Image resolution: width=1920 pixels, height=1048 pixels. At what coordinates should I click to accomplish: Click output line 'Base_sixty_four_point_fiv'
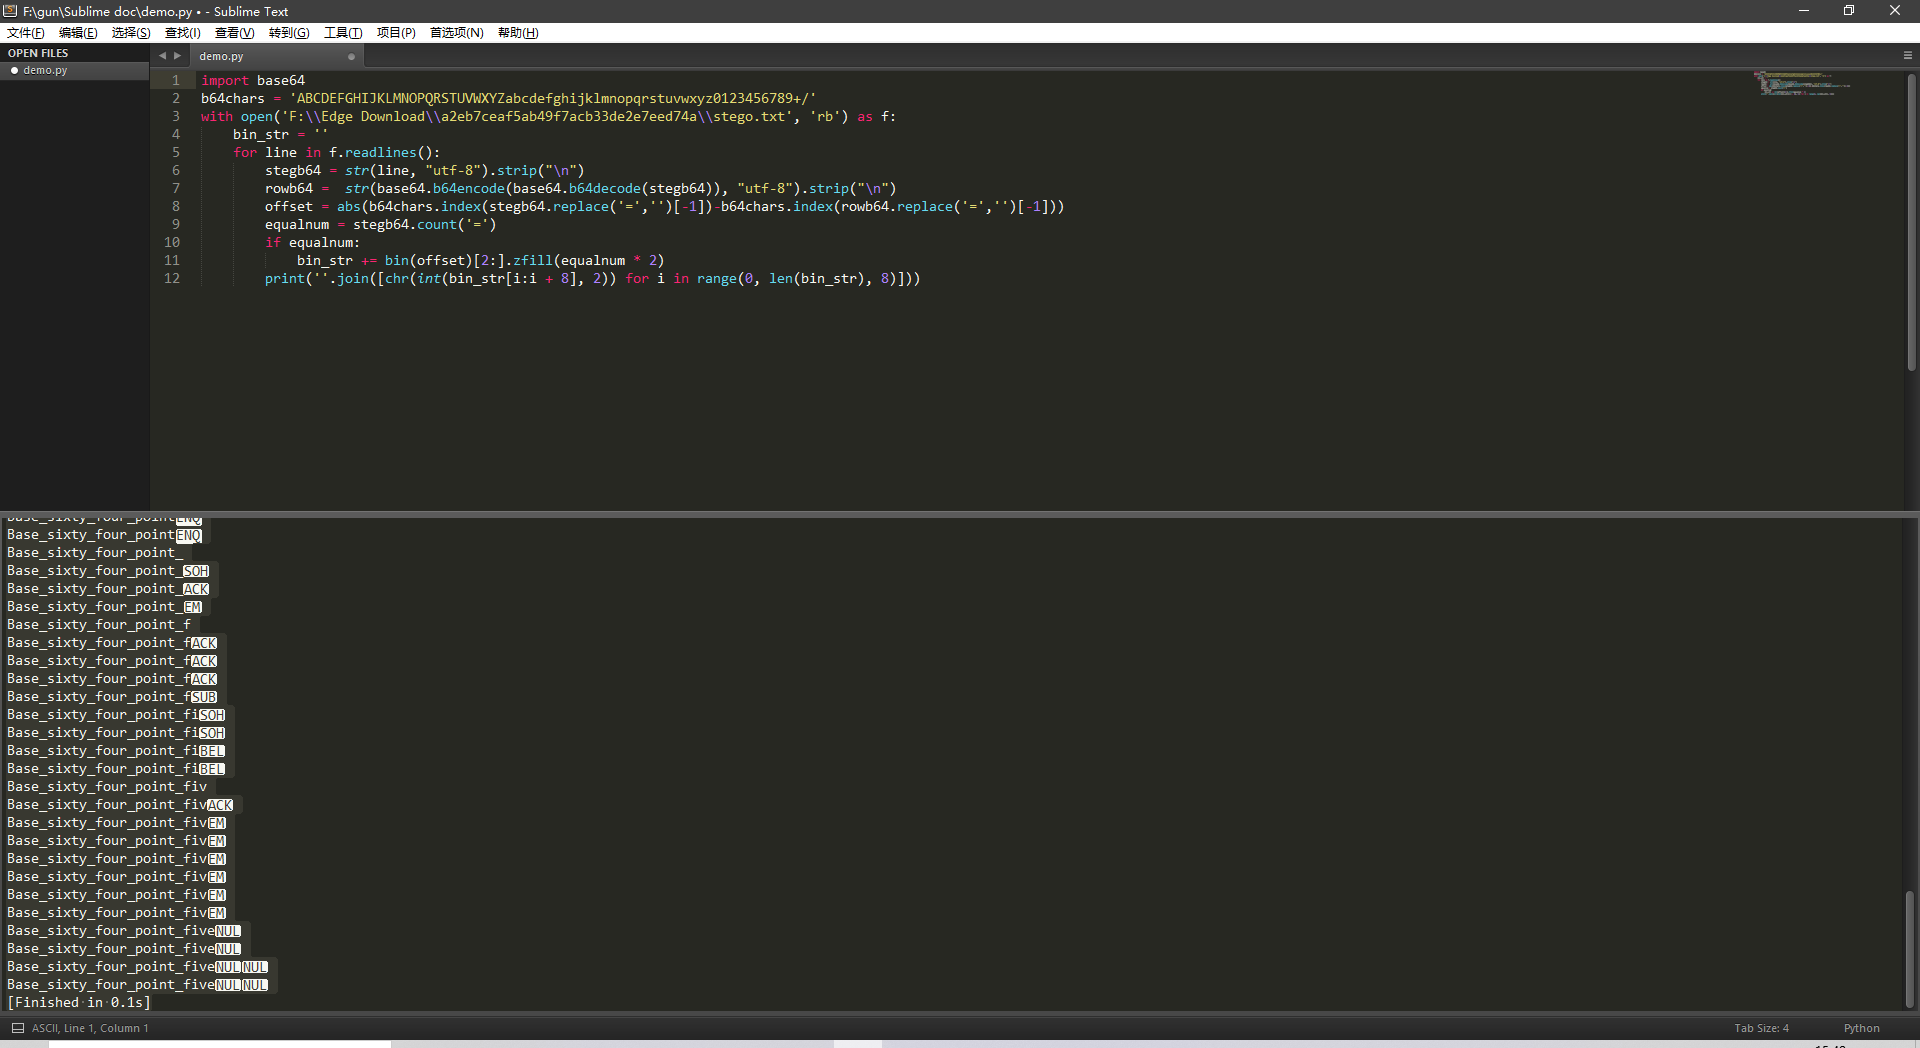pyautogui.click(x=107, y=786)
